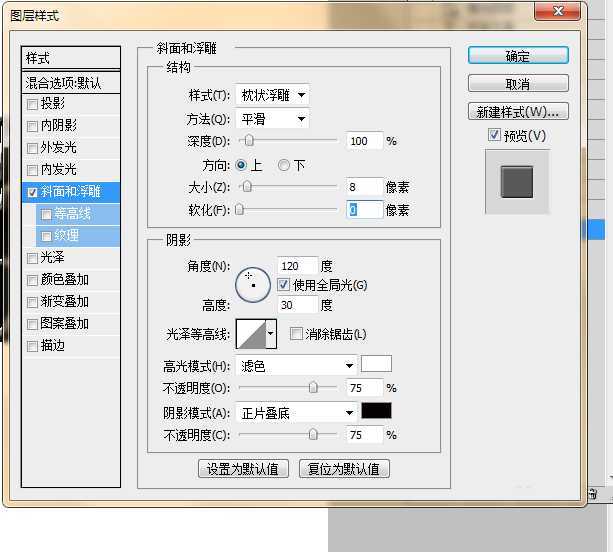The width and height of the screenshot is (613, 552).
Task: Select the 下 direction radio button
Action: tap(284, 165)
